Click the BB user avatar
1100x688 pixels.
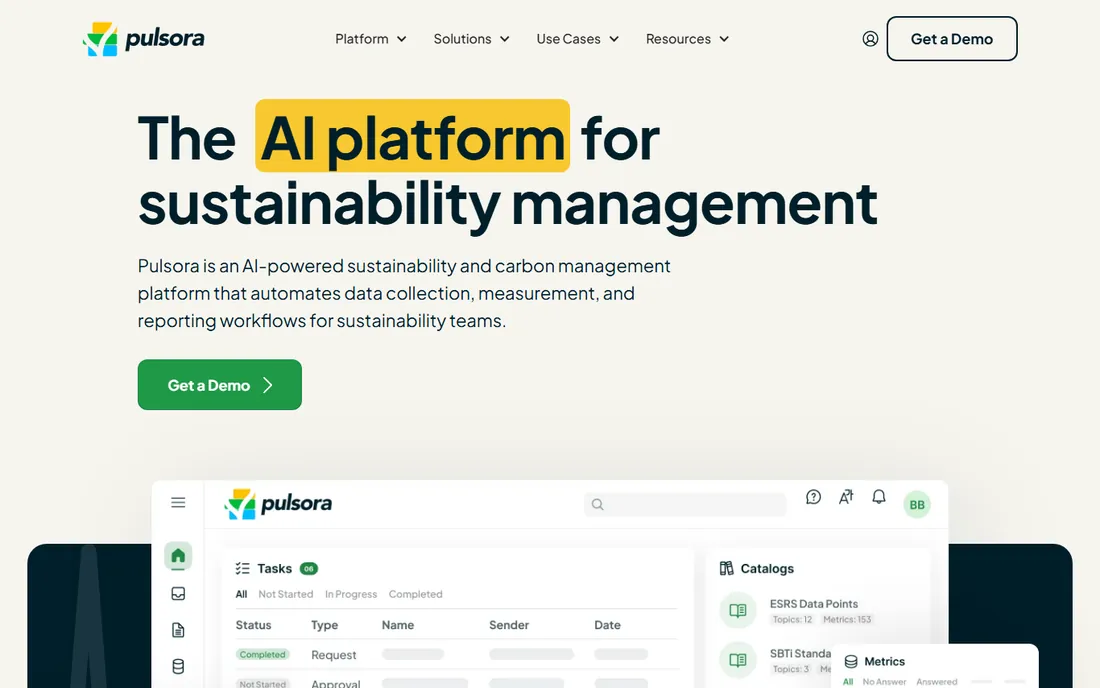point(917,504)
